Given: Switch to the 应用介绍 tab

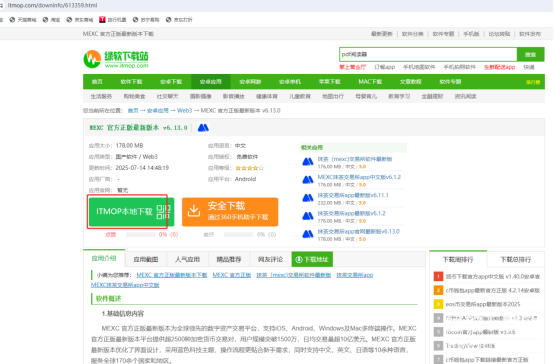Looking at the screenshot, I should [x=104, y=258].
